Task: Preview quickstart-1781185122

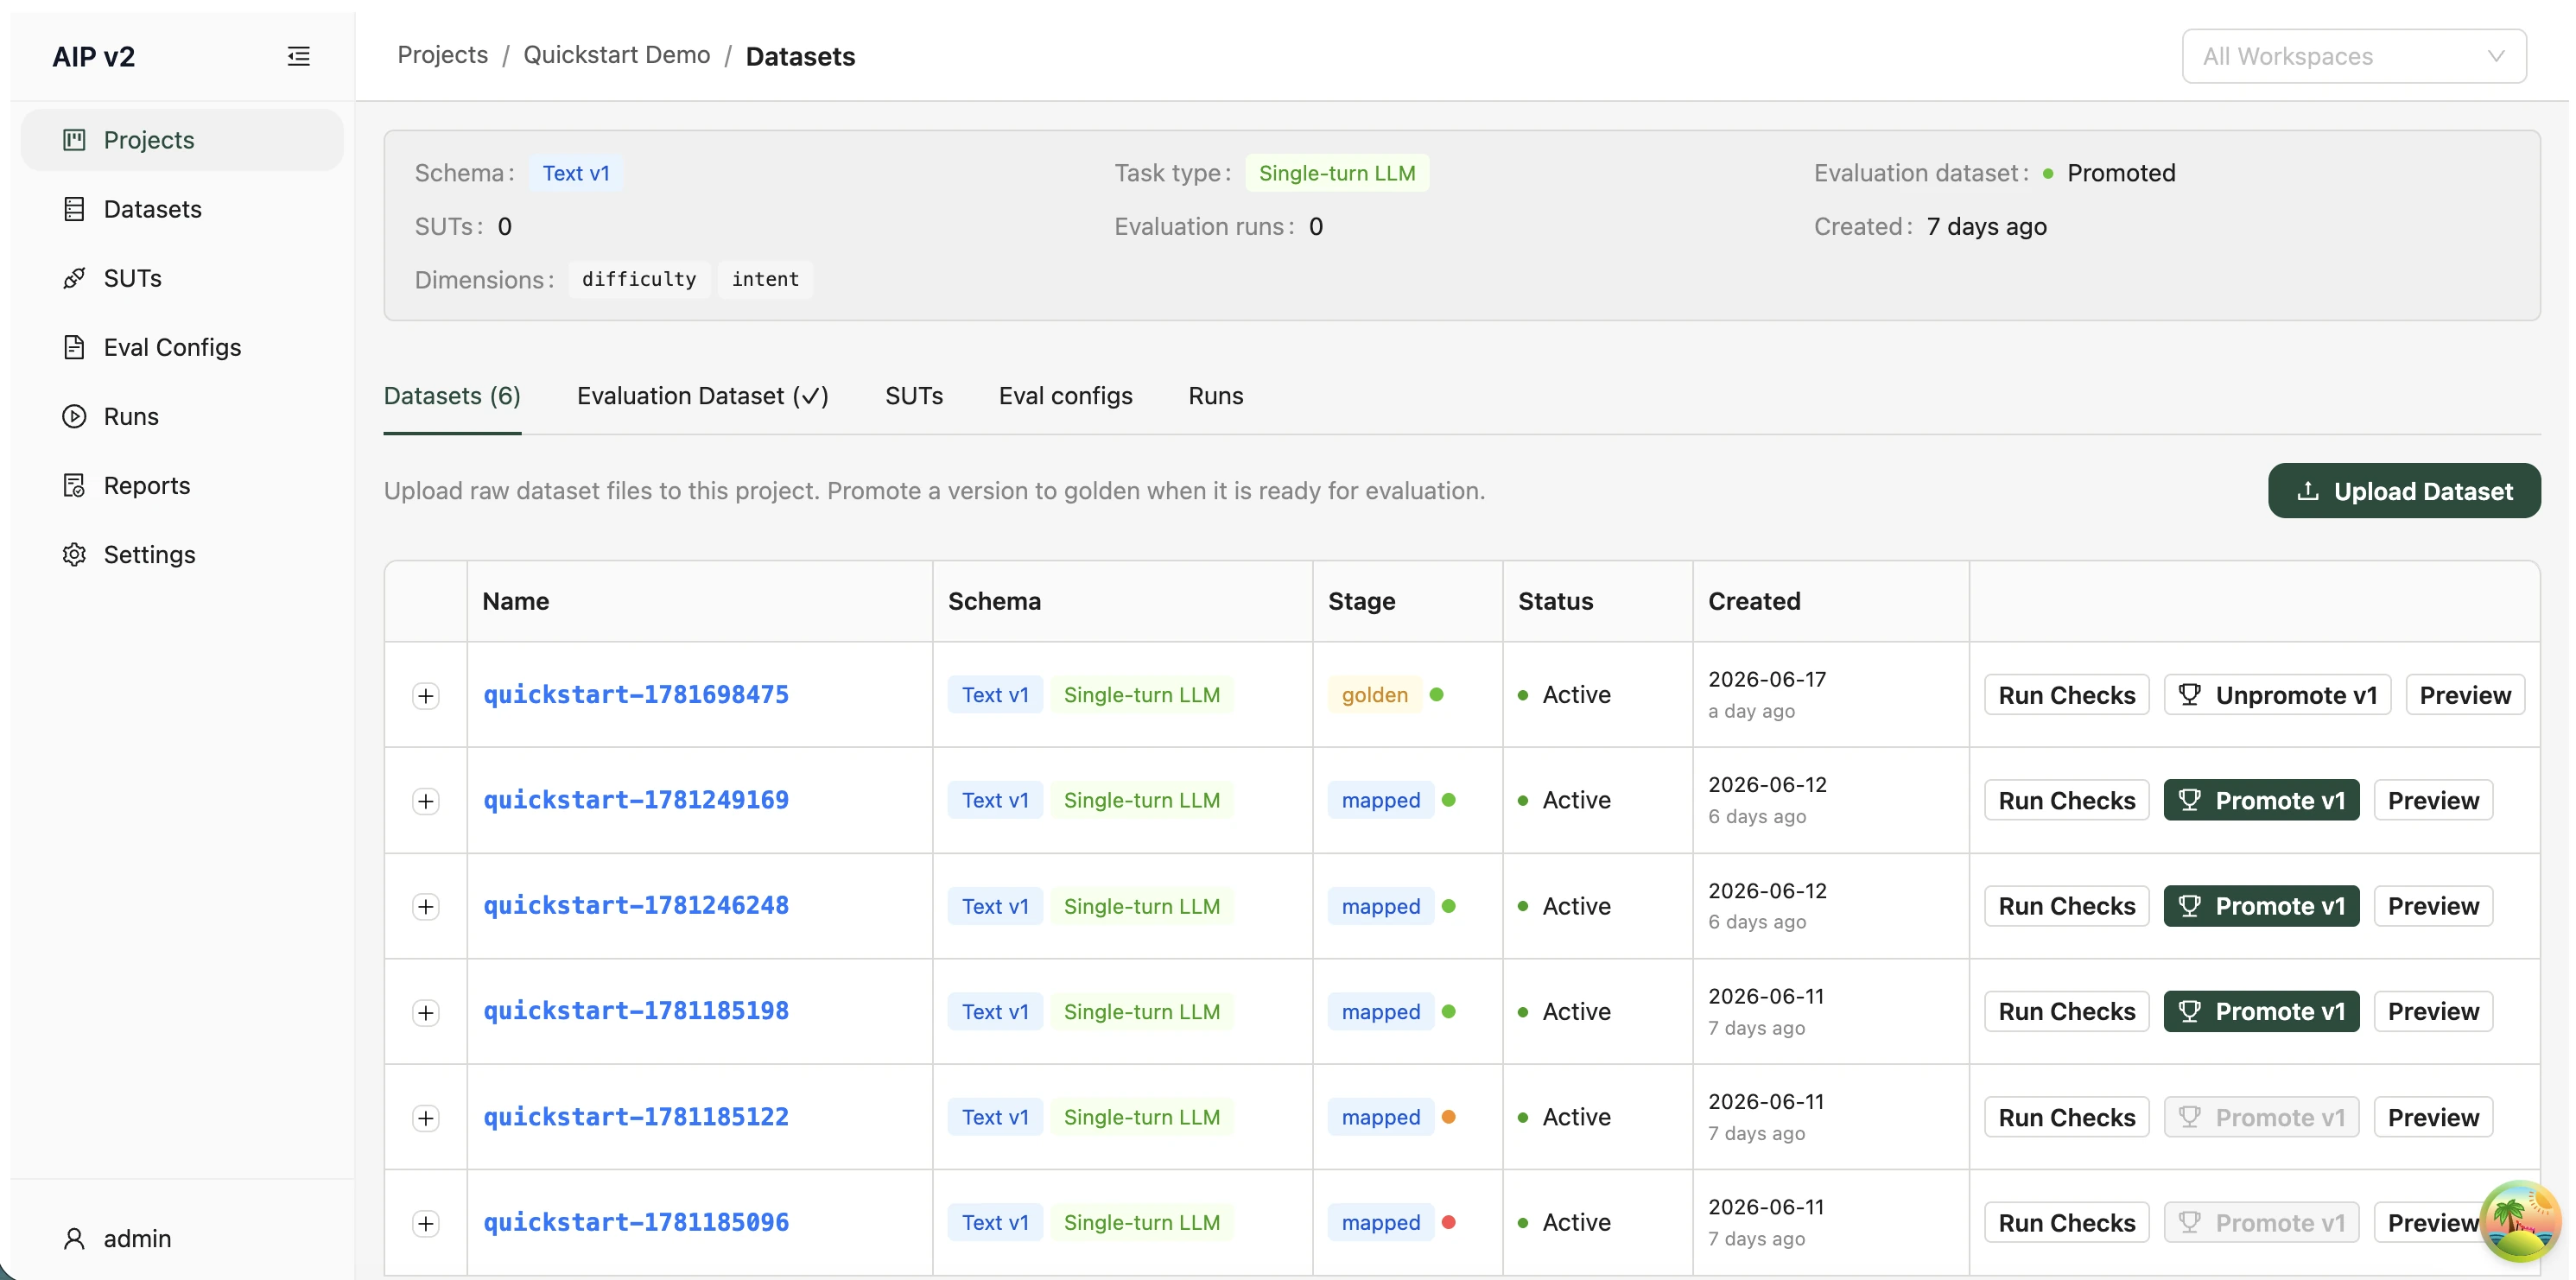Action: coord(2433,1117)
